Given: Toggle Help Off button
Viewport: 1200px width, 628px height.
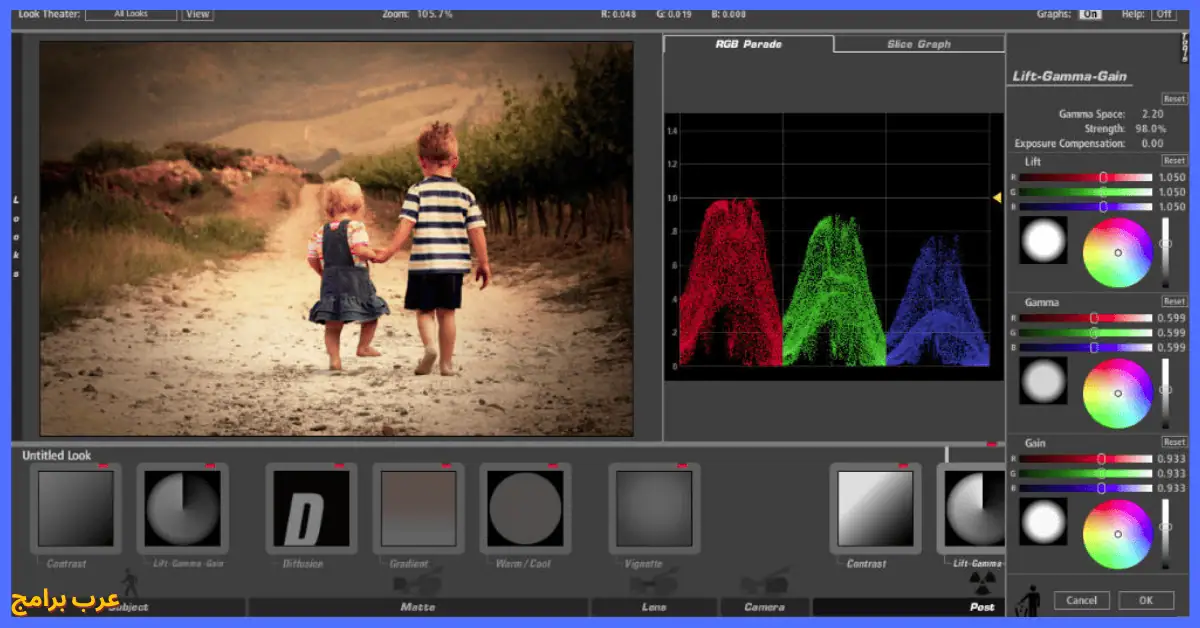Looking at the screenshot, I should (1164, 14).
